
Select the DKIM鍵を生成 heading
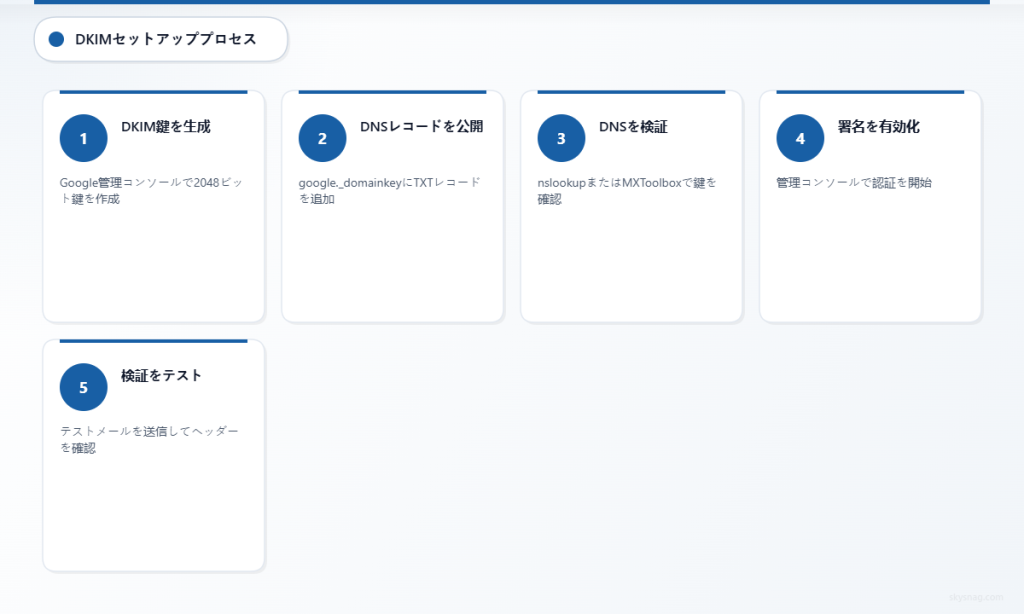166,127
